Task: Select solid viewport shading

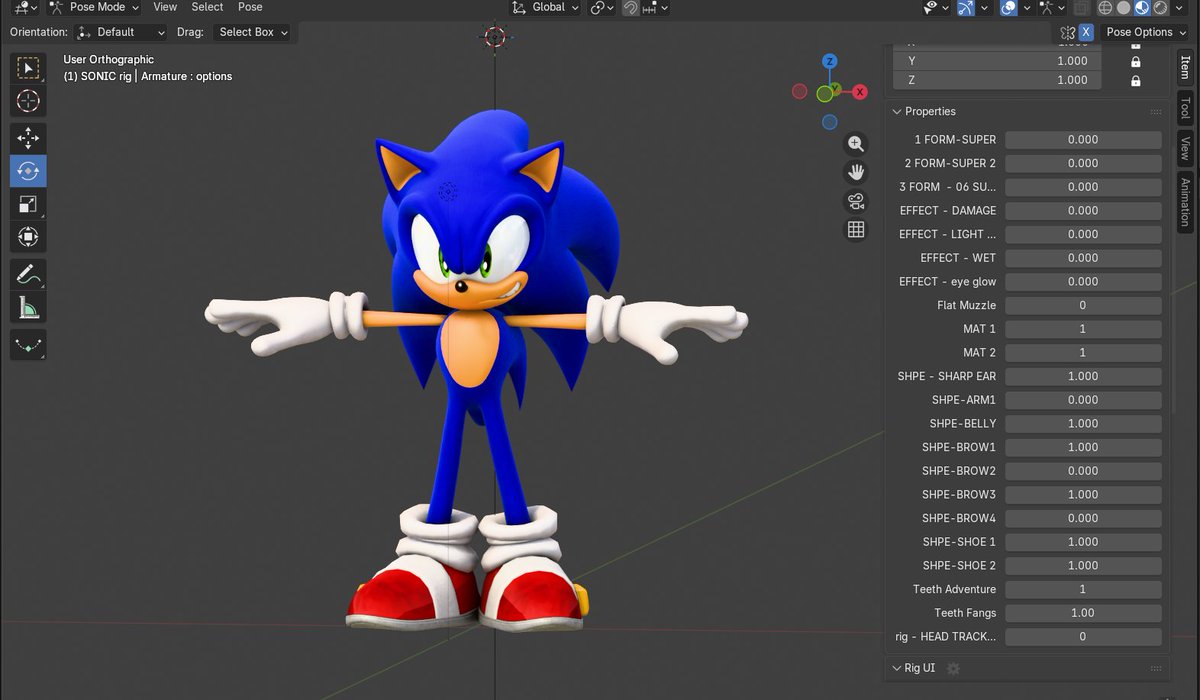Action: [1123, 8]
